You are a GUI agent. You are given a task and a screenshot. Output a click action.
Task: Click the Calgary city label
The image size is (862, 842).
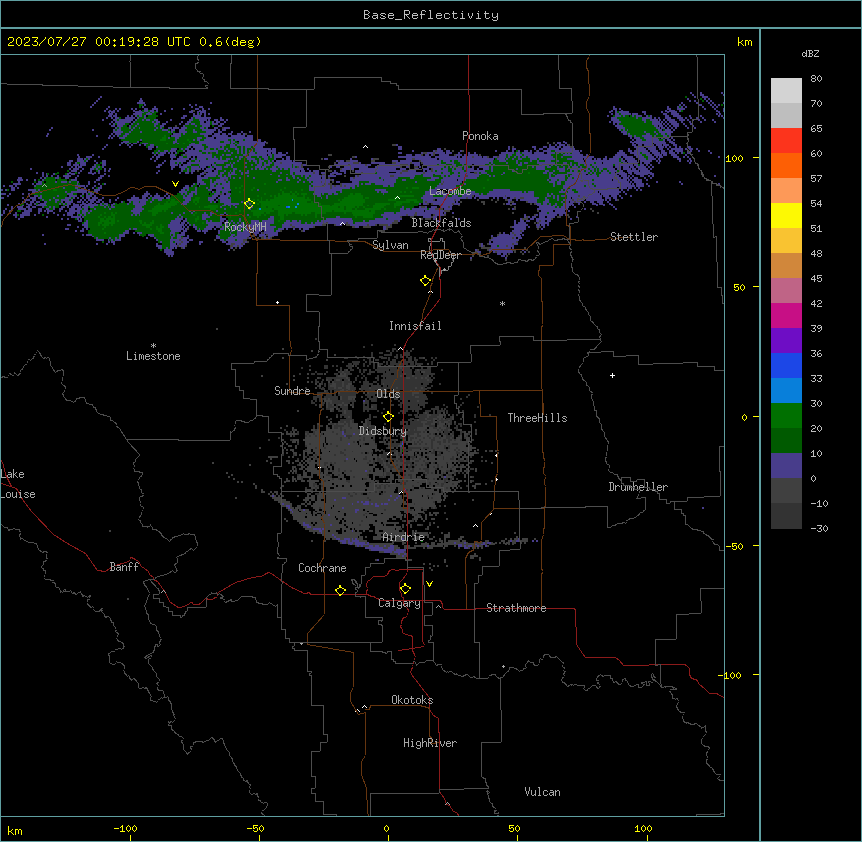click(399, 603)
